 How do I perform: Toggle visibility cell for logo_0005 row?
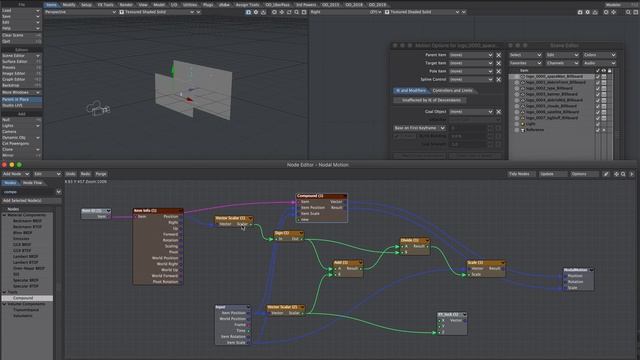(x=604, y=106)
